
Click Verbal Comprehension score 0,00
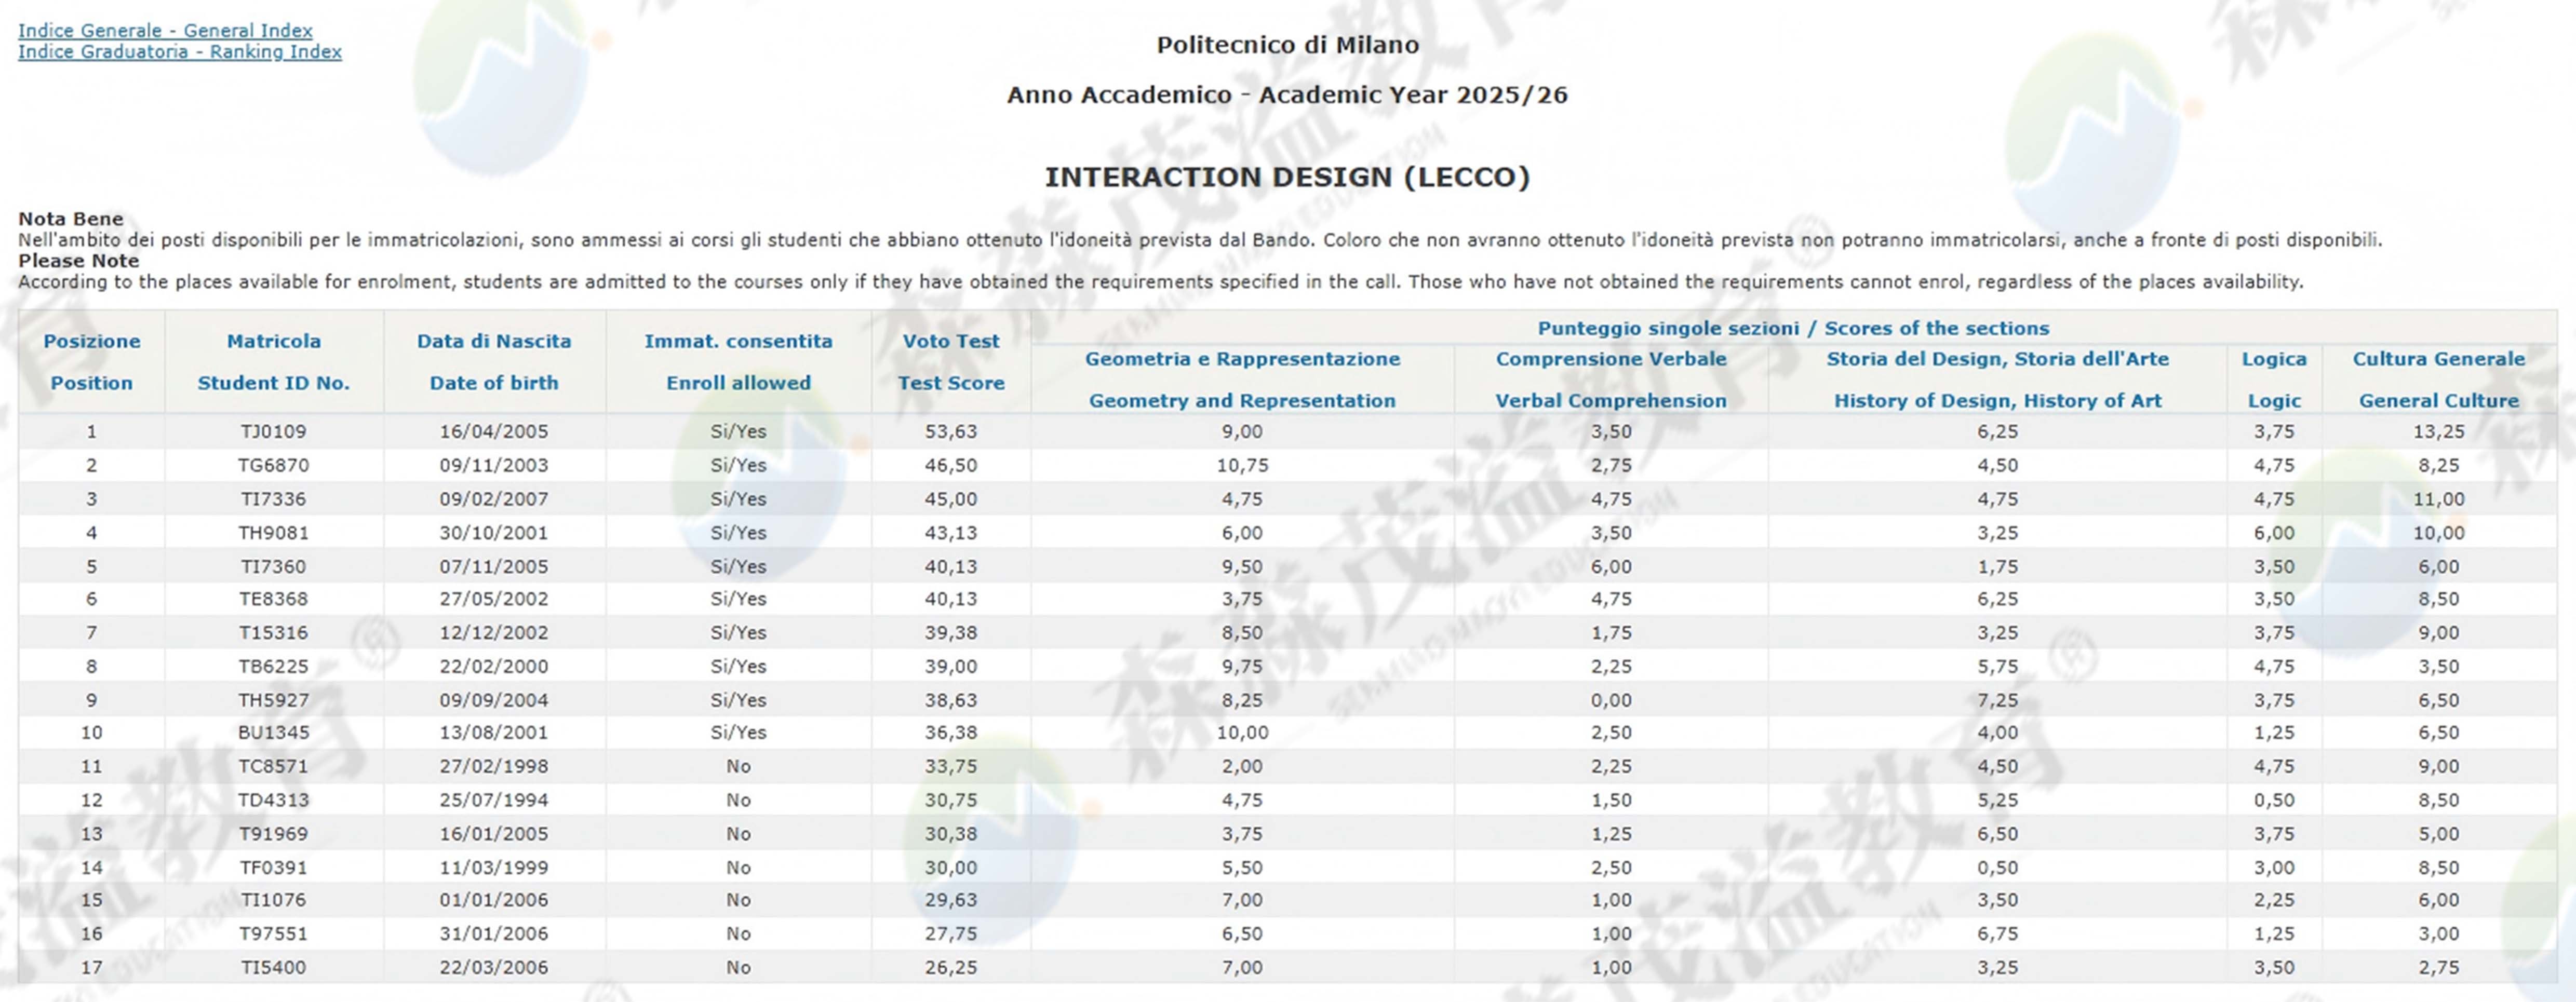click(x=1611, y=701)
